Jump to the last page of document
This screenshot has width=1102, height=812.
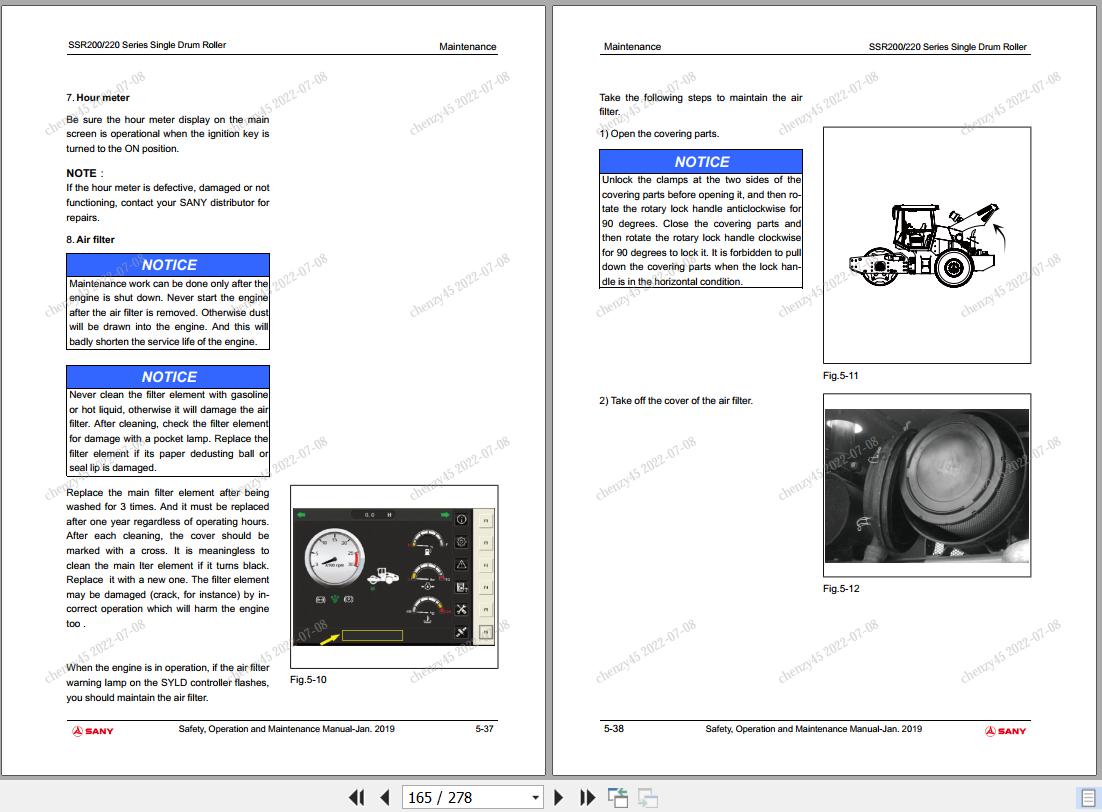[588, 797]
